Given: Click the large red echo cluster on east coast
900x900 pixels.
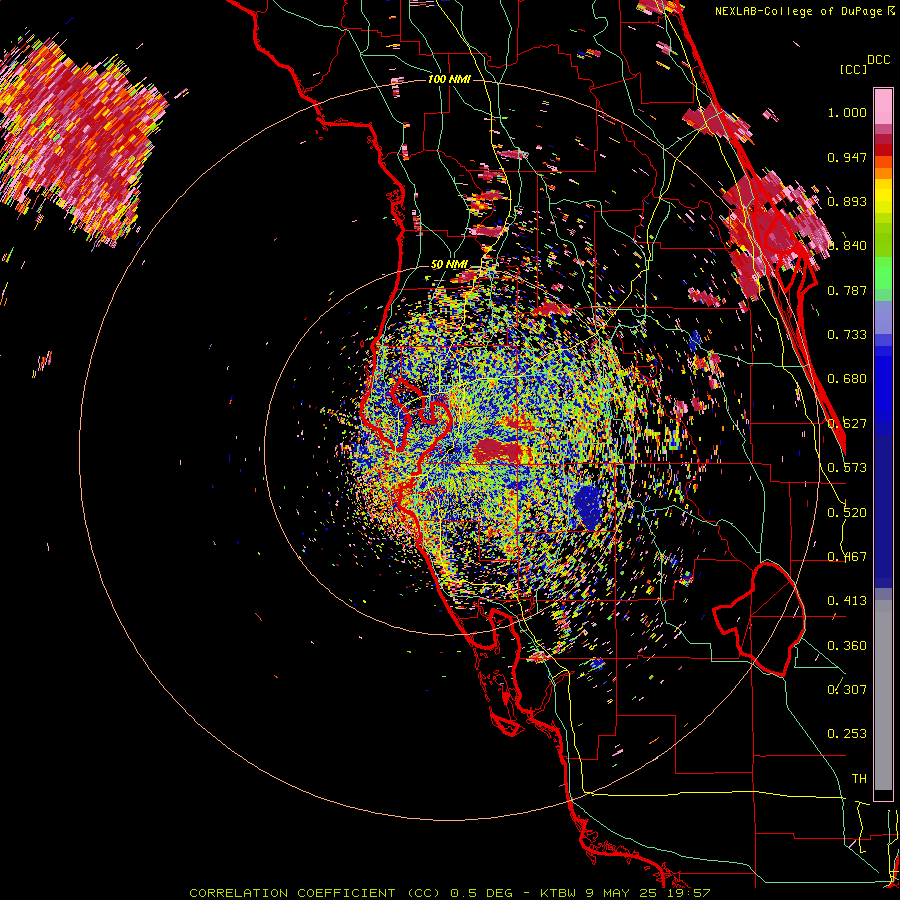Looking at the screenshot, I should pyautogui.click(x=775, y=232).
